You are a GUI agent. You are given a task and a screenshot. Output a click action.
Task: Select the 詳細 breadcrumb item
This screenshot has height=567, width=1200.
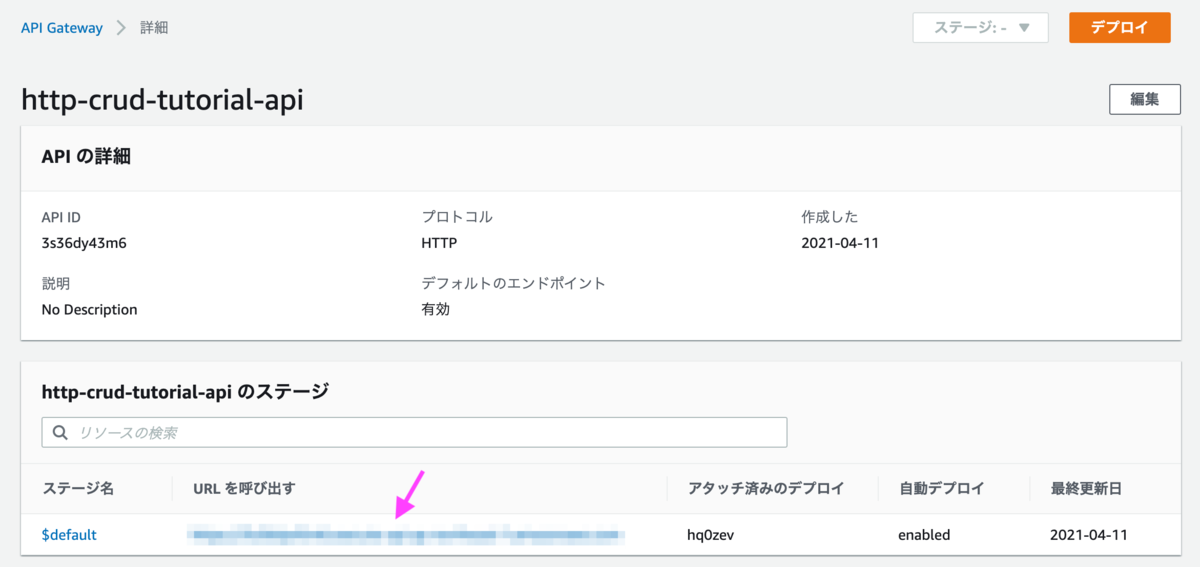coord(154,28)
